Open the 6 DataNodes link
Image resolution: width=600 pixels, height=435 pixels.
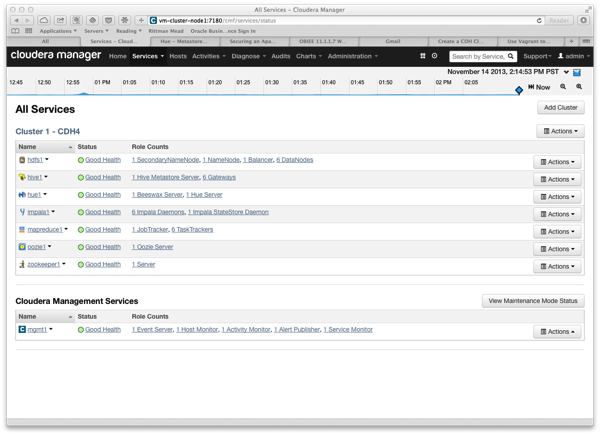(x=295, y=160)
